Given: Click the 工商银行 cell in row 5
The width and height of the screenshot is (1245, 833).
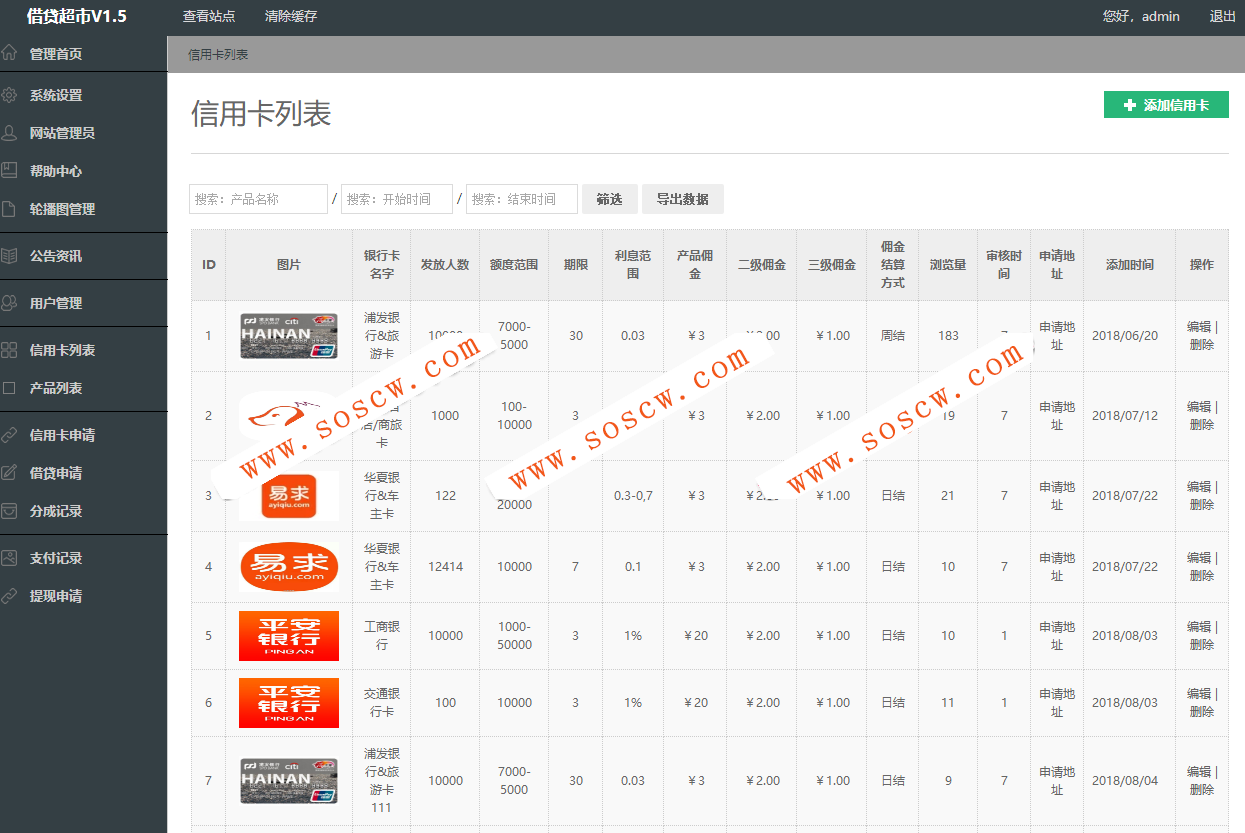Looking at the screenshot, I should [382, 636].
